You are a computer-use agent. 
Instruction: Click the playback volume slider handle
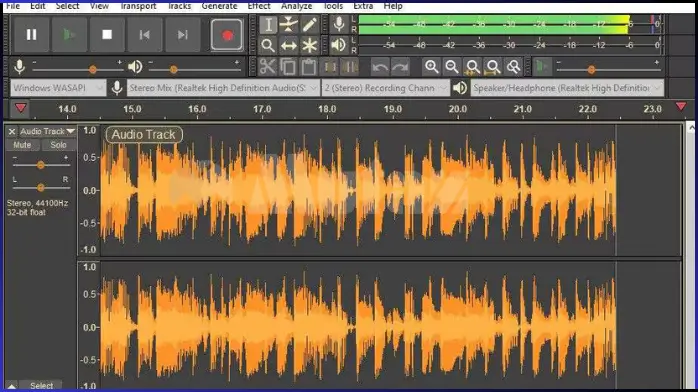[x=174, y=69]
